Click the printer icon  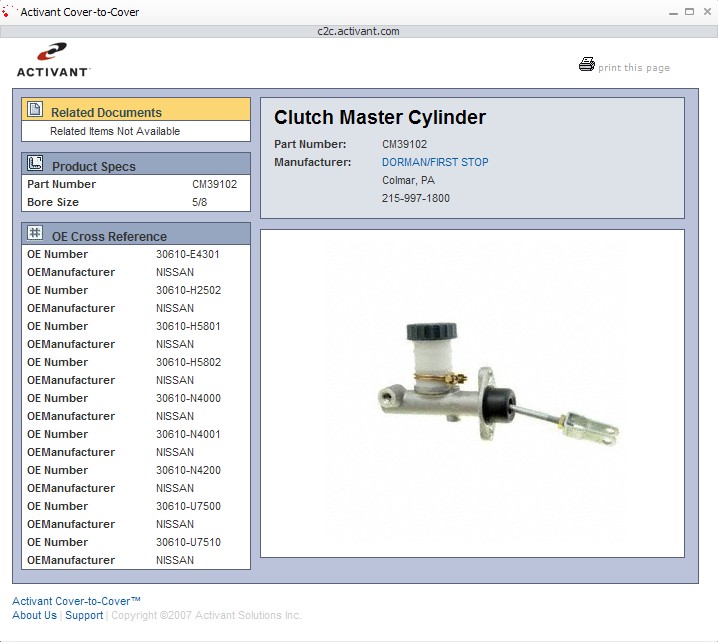point(586,65)
